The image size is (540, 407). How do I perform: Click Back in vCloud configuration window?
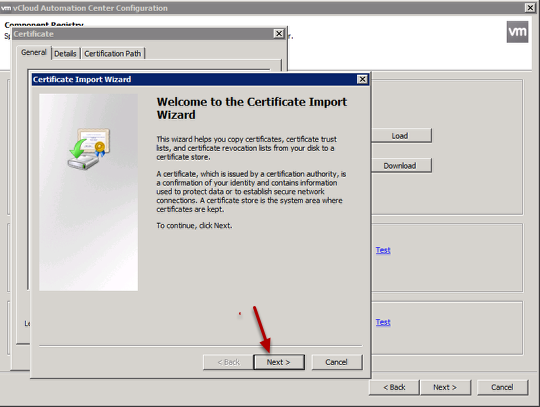point(394,387)
